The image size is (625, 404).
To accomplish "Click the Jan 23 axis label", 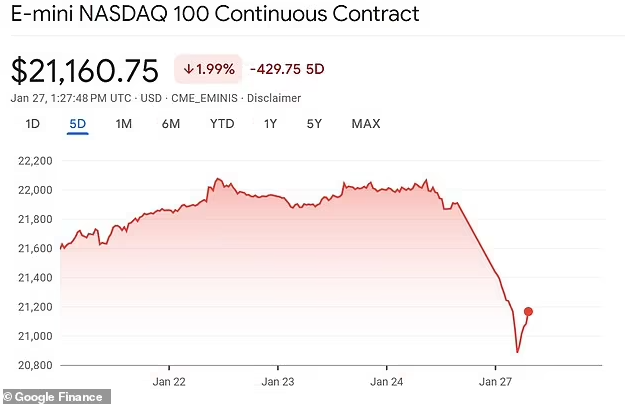I will coord(278,382).
